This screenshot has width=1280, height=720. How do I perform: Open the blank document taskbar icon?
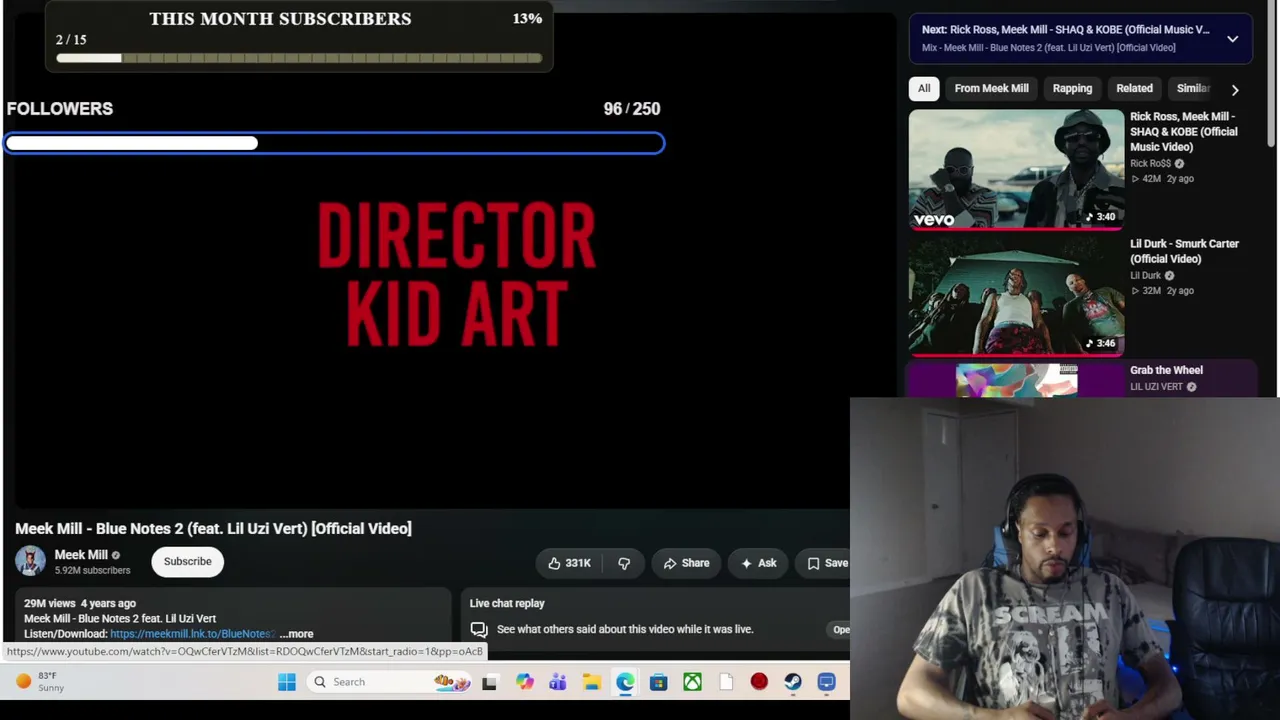[x=726, y=682]
